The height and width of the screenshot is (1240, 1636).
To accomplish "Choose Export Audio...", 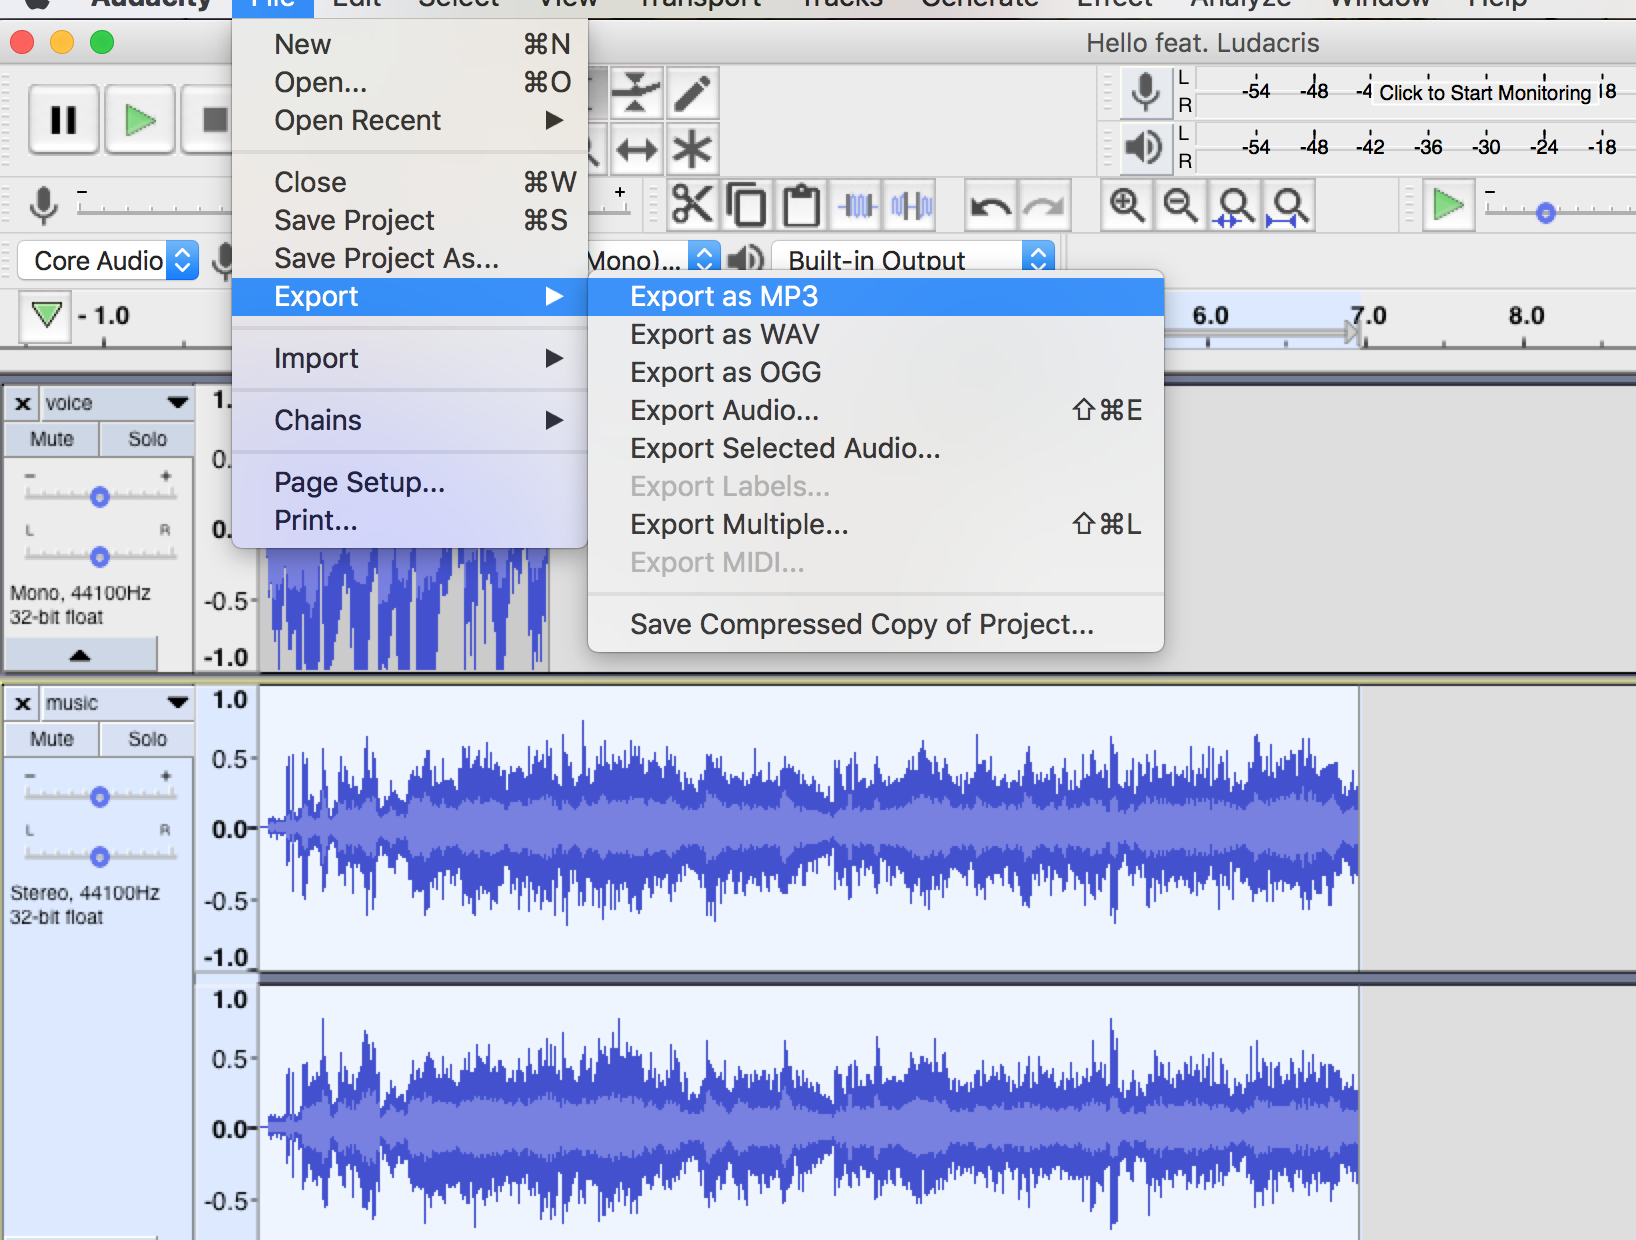I will (x=876, y=410).
